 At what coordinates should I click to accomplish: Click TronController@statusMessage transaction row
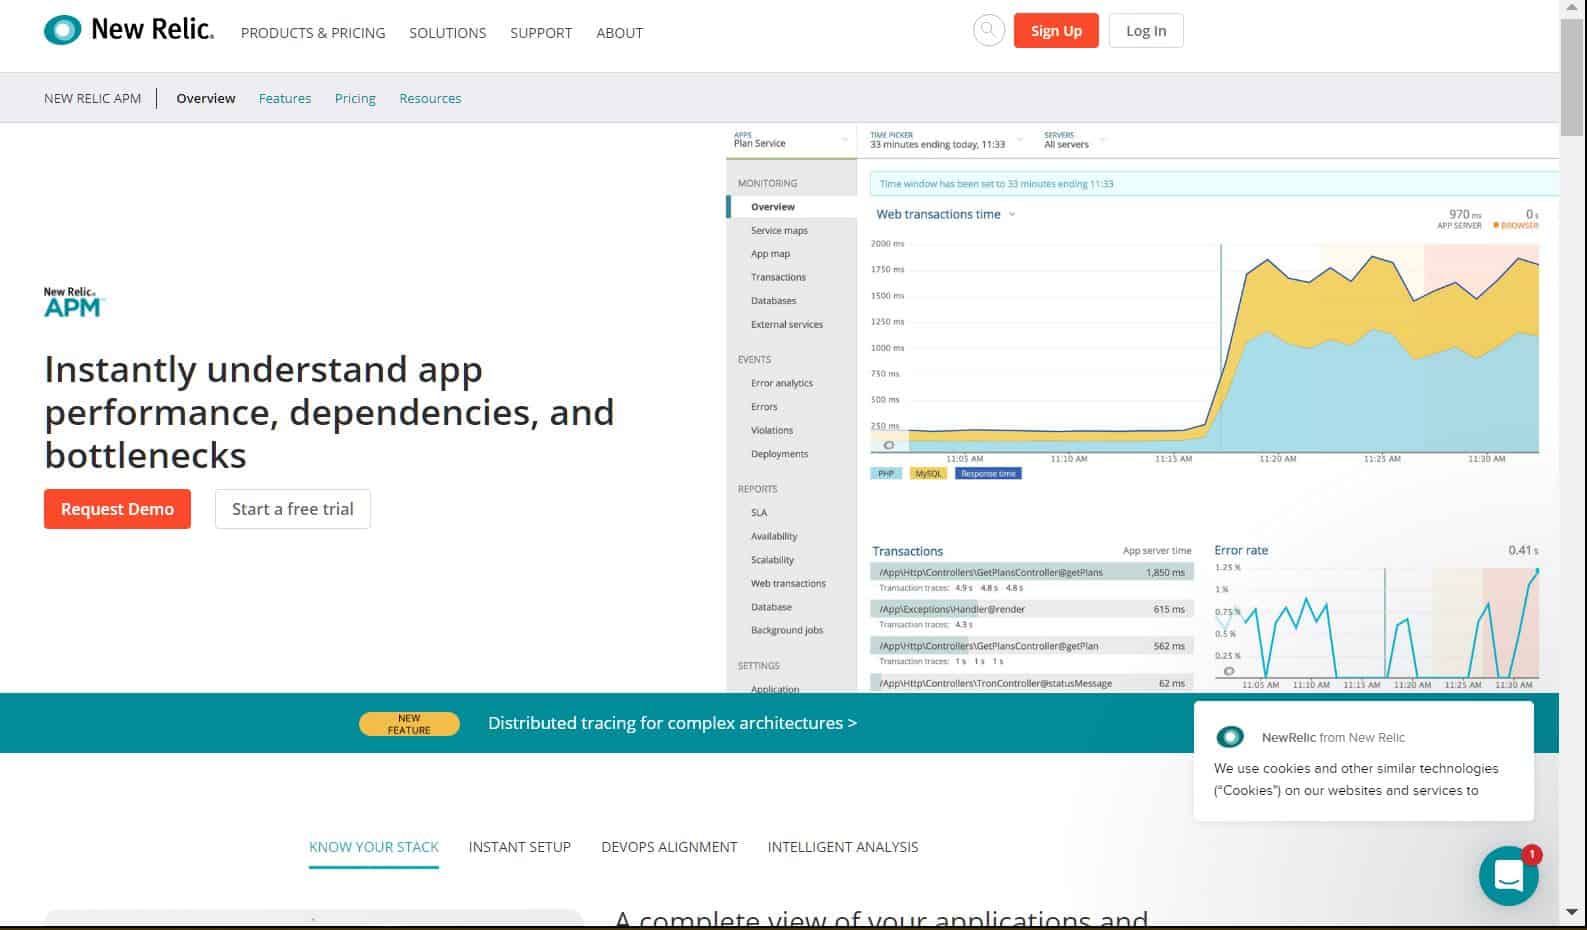coord(1032,683)
